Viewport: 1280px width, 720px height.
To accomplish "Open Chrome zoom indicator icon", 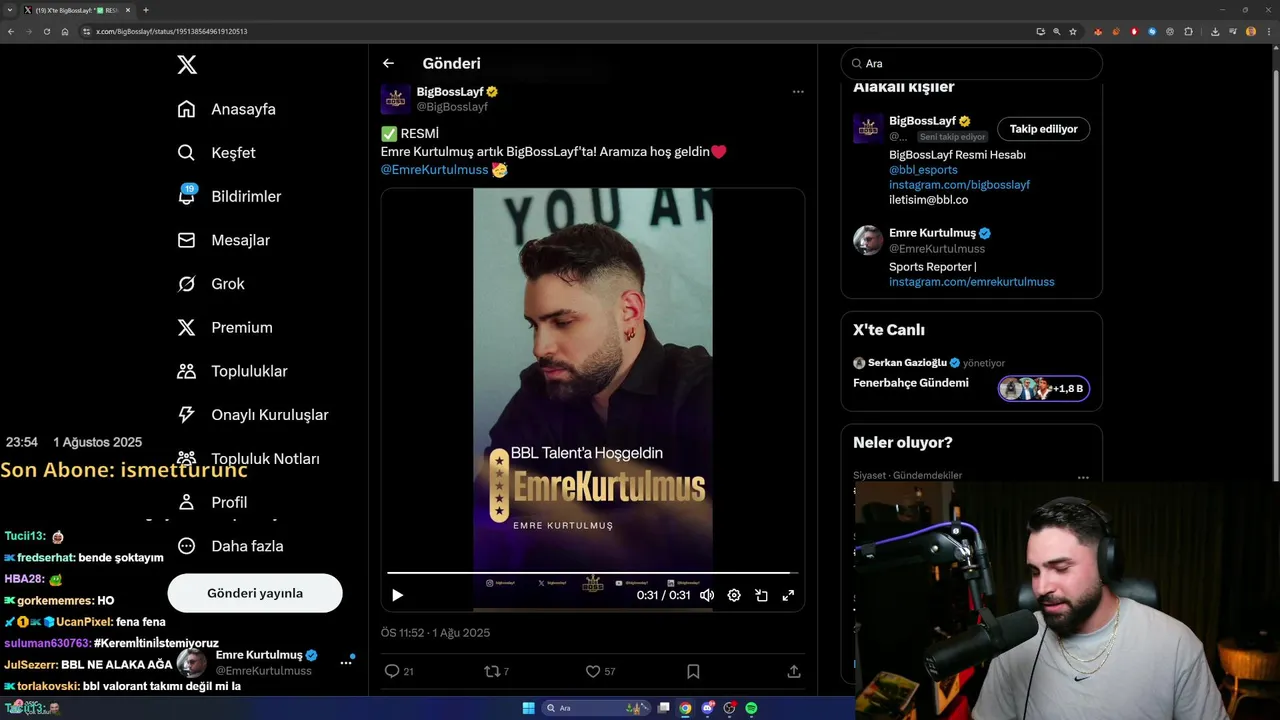I will [1057, 32].
